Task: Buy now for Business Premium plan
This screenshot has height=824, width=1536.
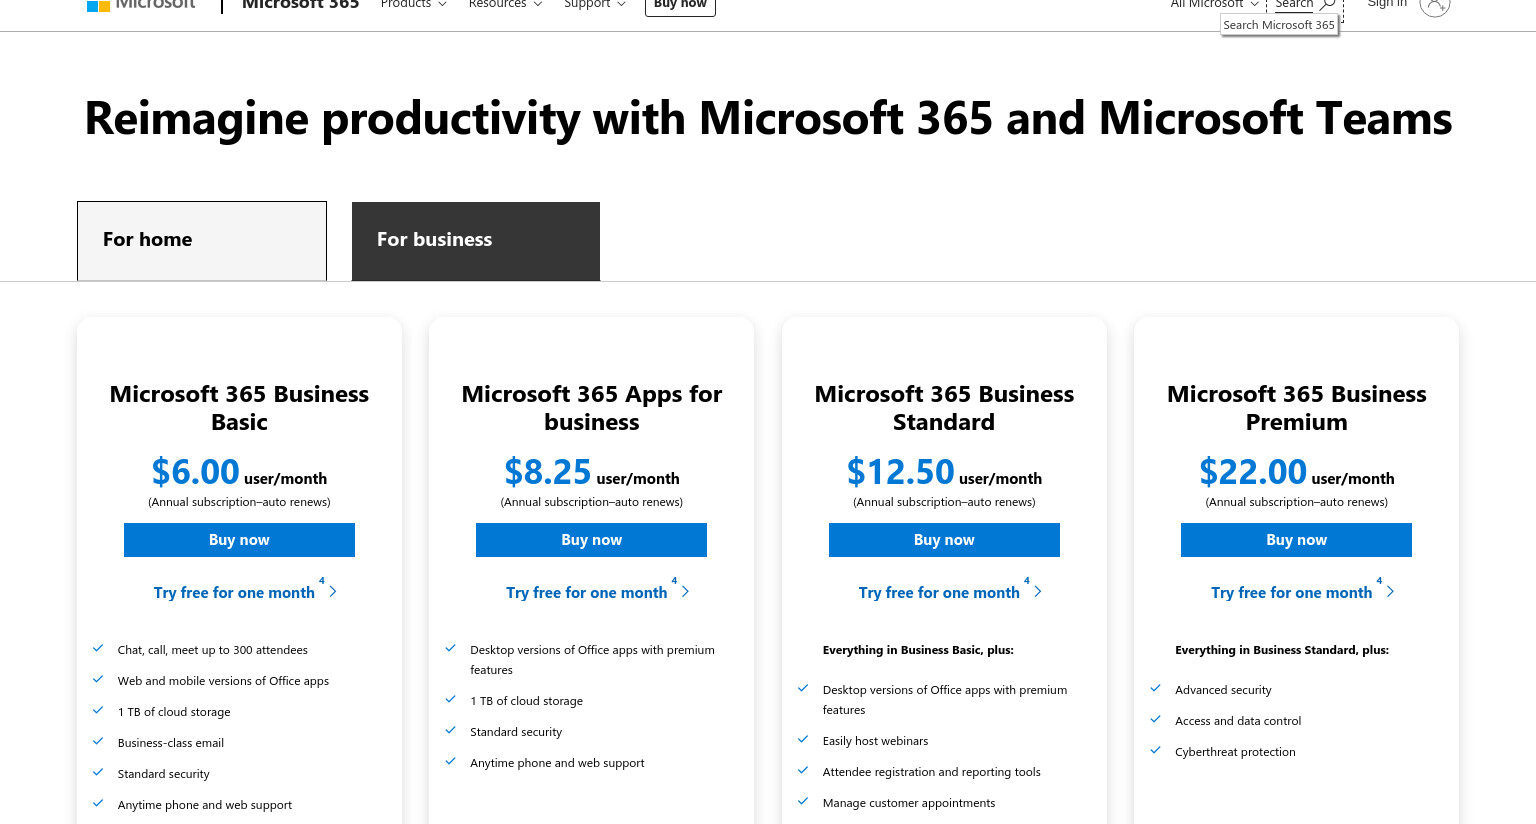Action: 1296,540
